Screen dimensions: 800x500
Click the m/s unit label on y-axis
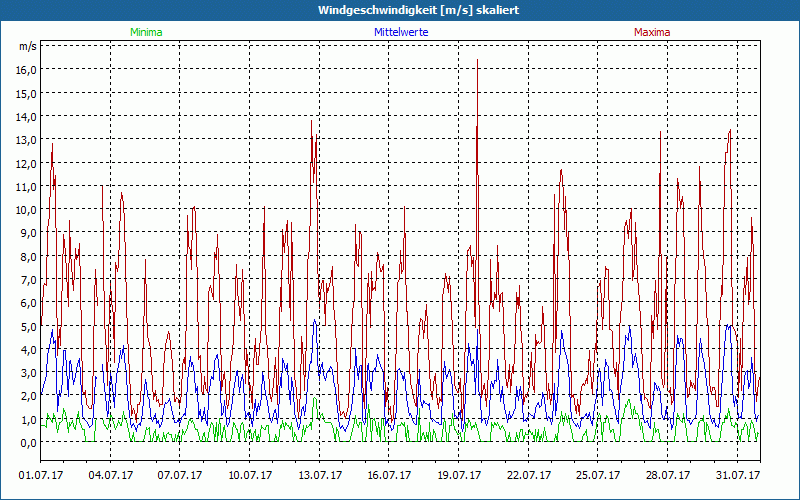pos(28,46)
